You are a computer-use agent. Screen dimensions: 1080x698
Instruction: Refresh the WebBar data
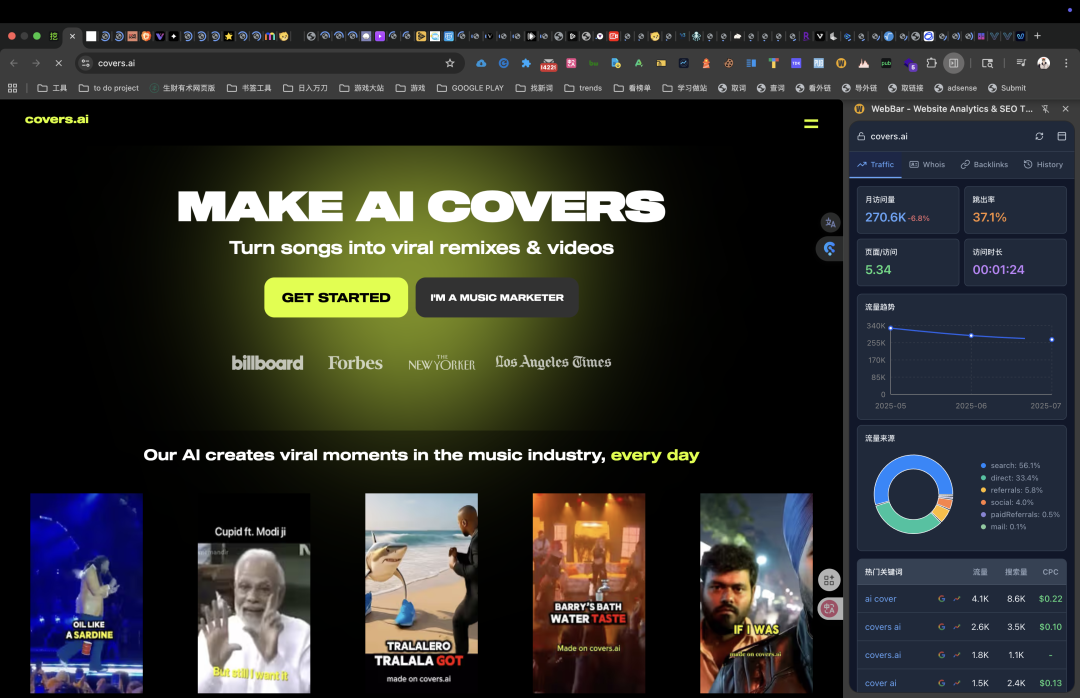1039,136
